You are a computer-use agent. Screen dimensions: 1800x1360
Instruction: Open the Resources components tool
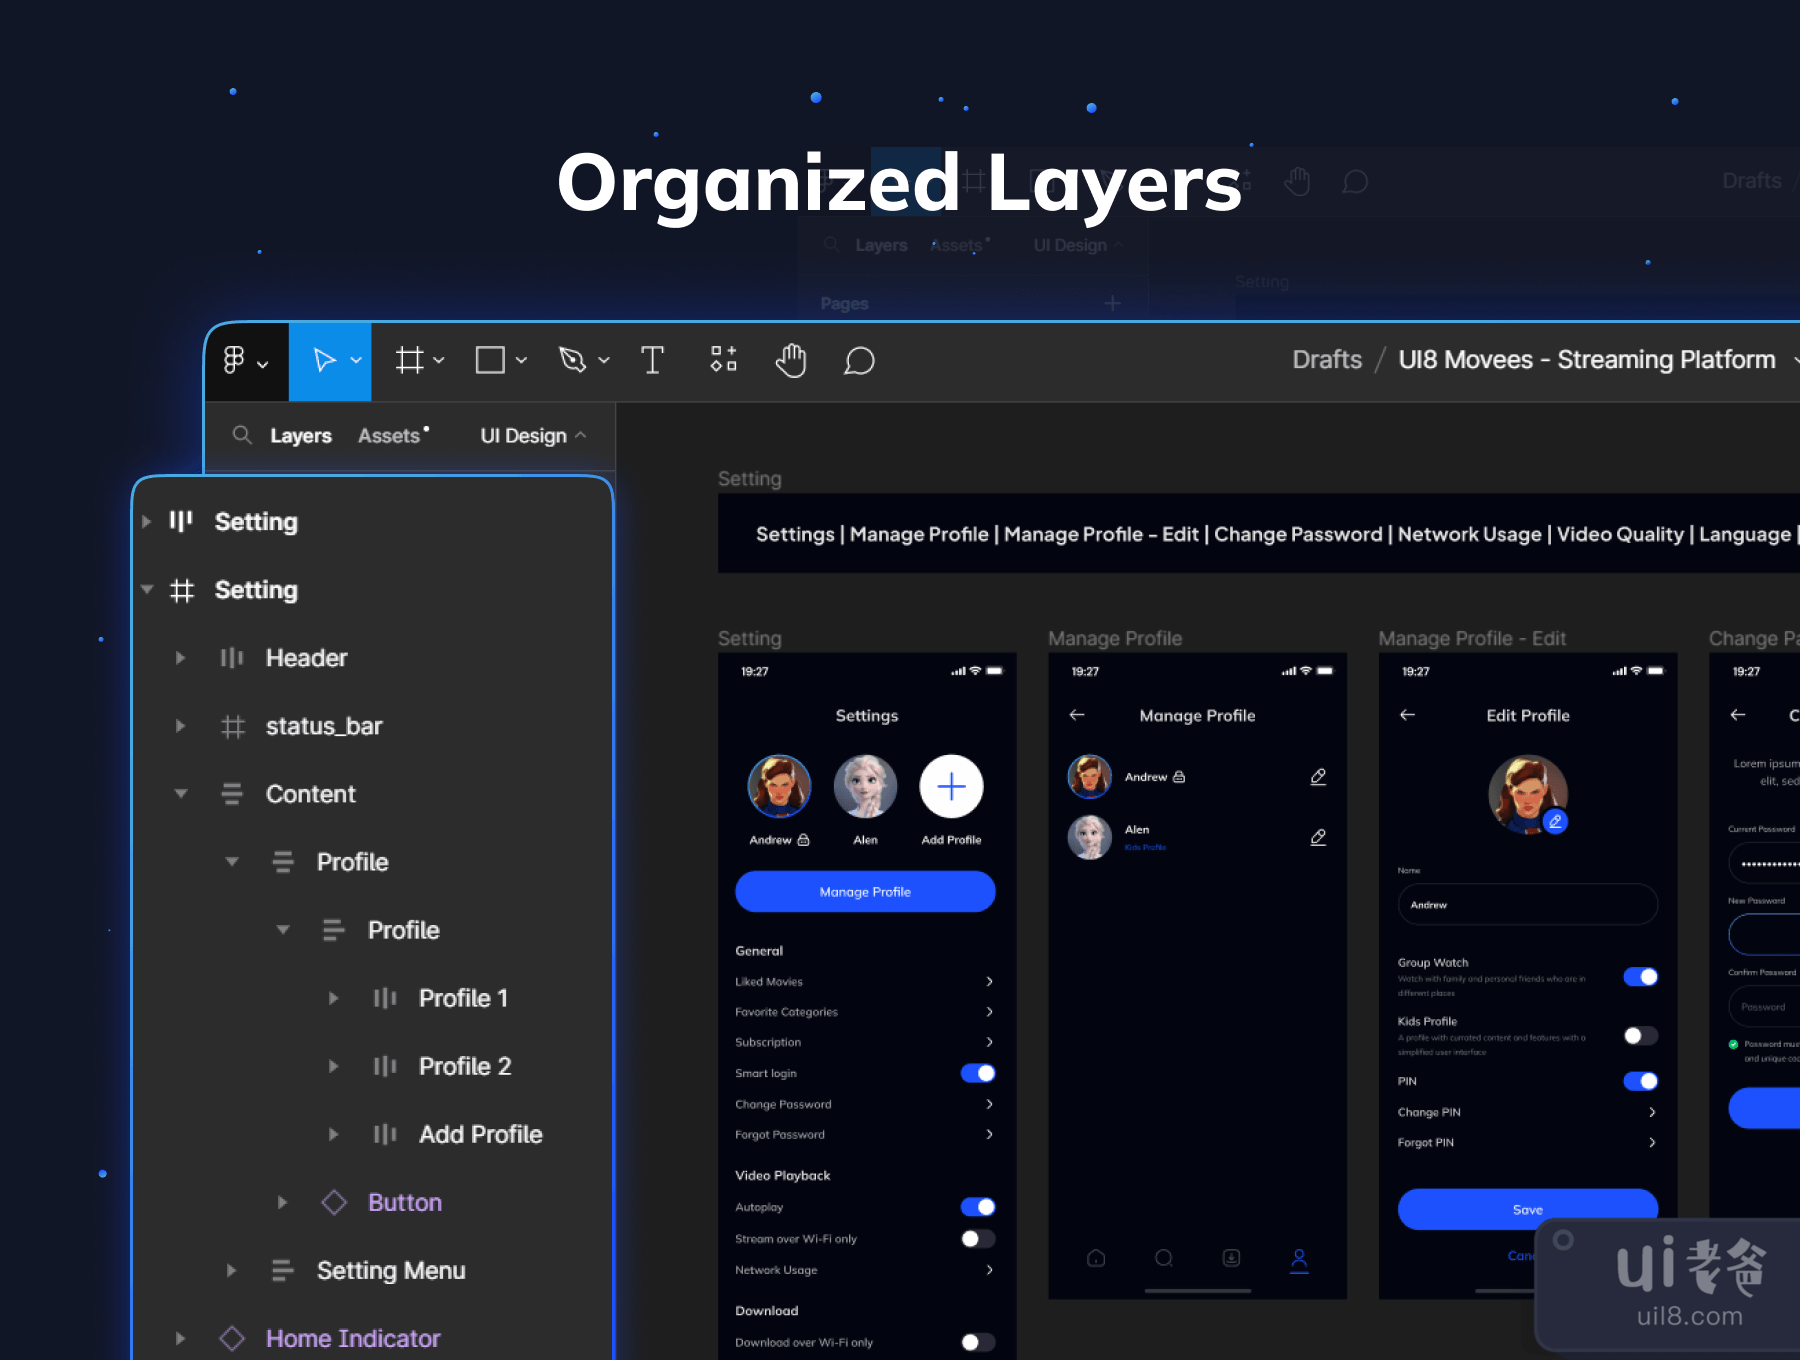click(x=723, y=359)
